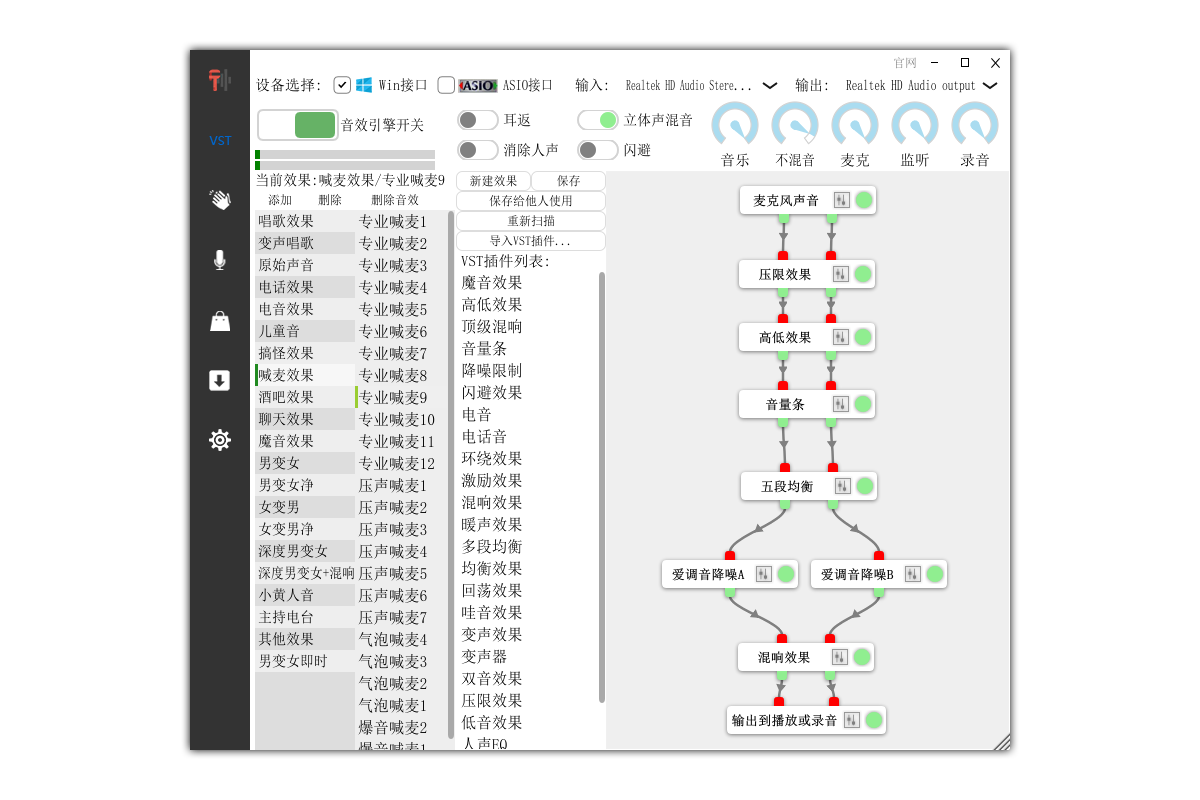1200x800 pixels.
Task: Open the clapping hands sound effects panel
Action: tap(220, 200)
